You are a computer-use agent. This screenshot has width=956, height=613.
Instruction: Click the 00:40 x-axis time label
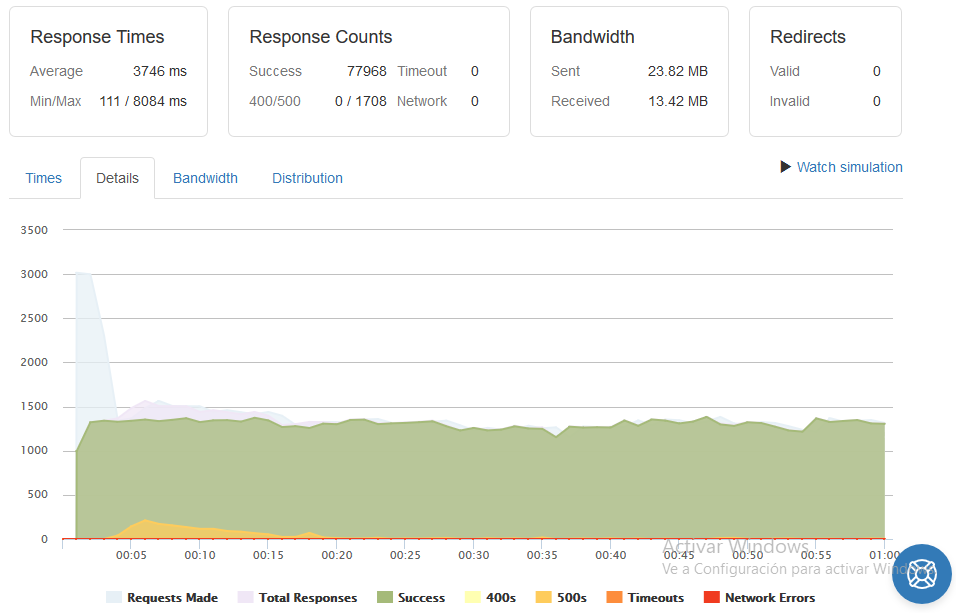point(611,555)
